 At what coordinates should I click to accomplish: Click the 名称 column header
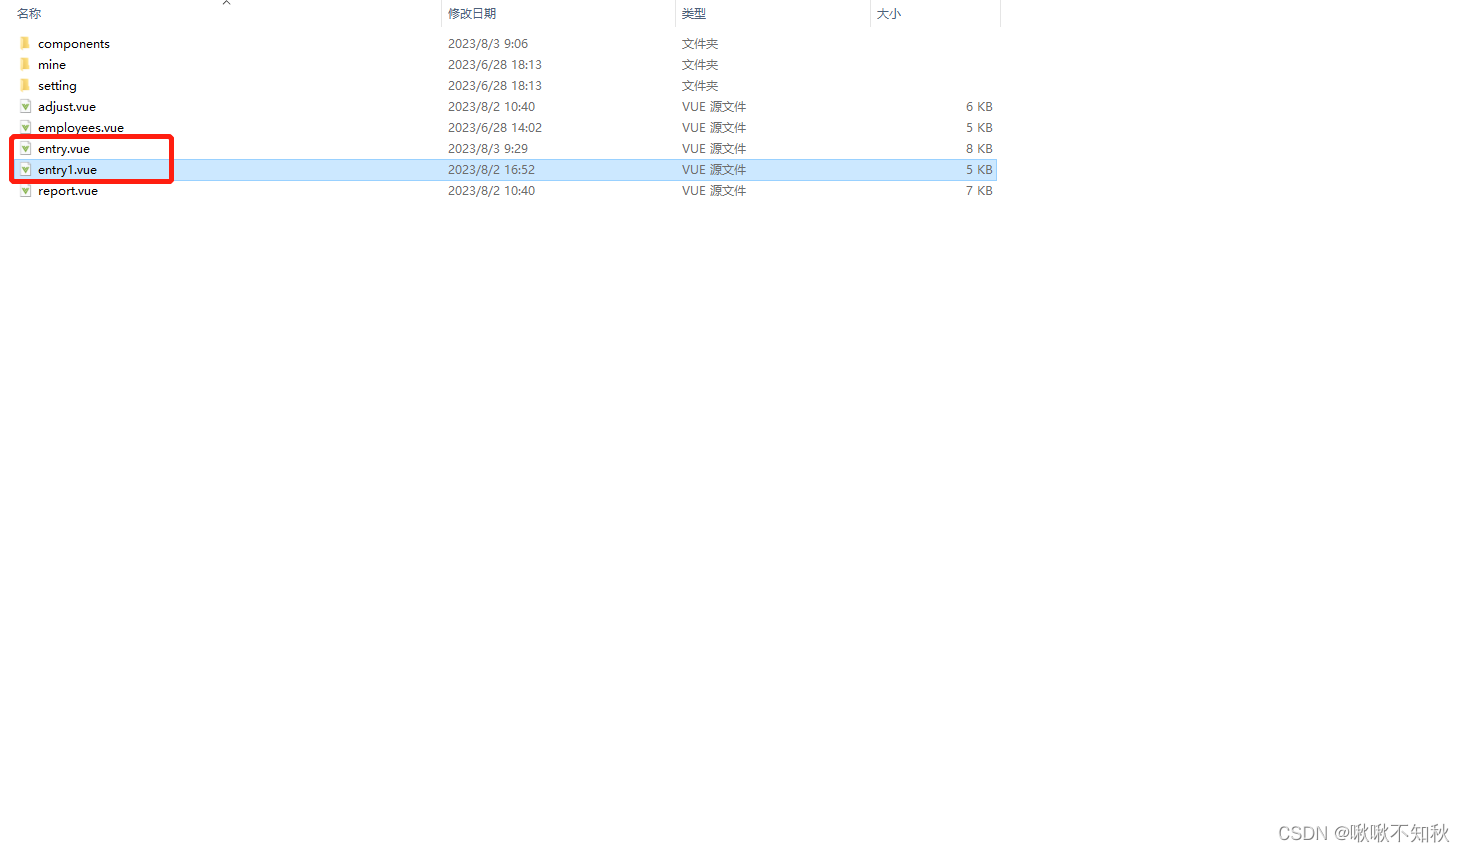[28, 13]
